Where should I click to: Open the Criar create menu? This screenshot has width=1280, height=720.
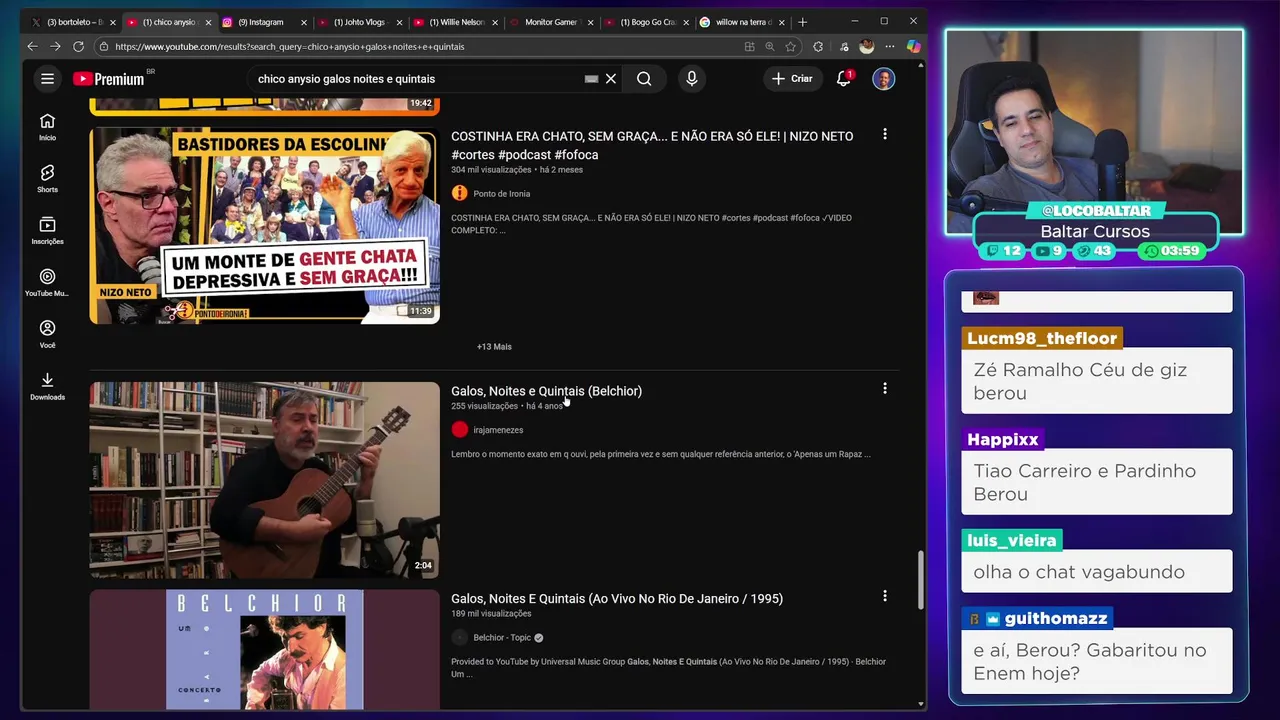click(x=793, y=79)
